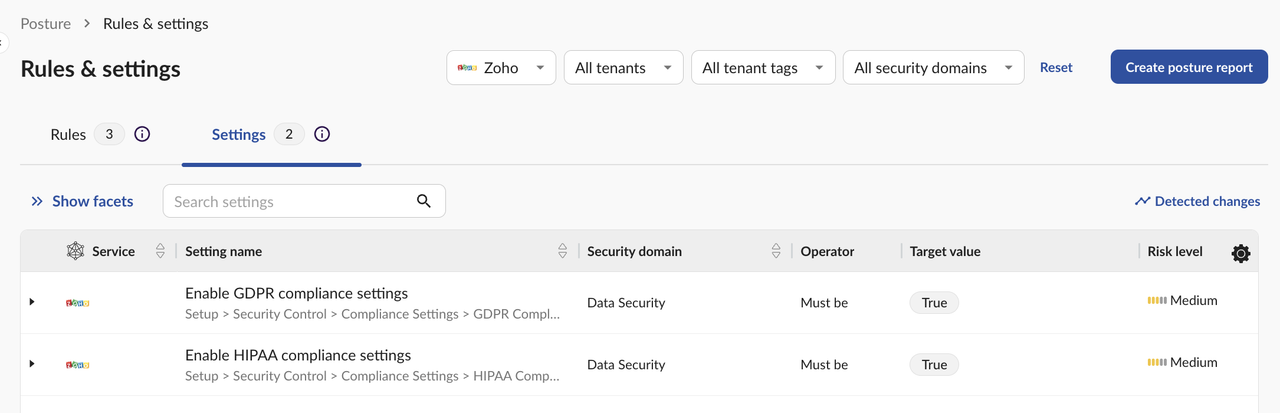Open the All tenant tags dropdown
The image size is (1280, 413).
click(x=763, y=68)
